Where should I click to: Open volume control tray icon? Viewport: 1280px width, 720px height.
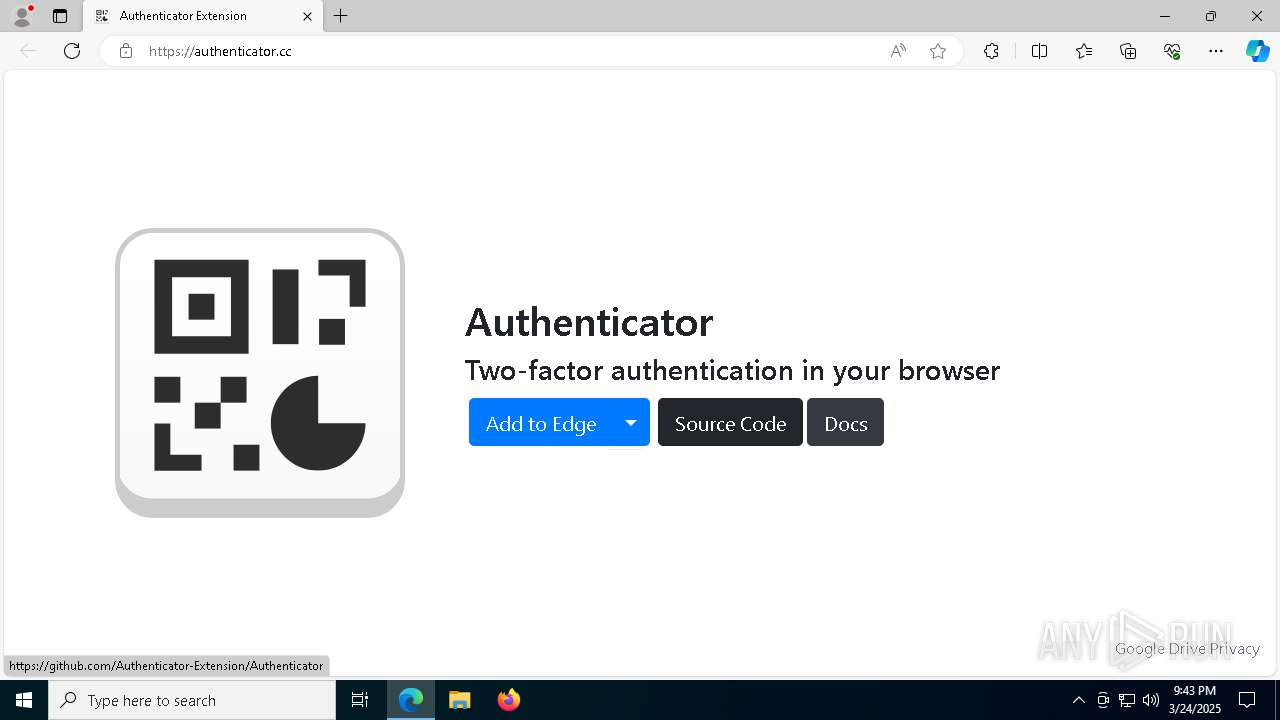[x=1151, y=700]
